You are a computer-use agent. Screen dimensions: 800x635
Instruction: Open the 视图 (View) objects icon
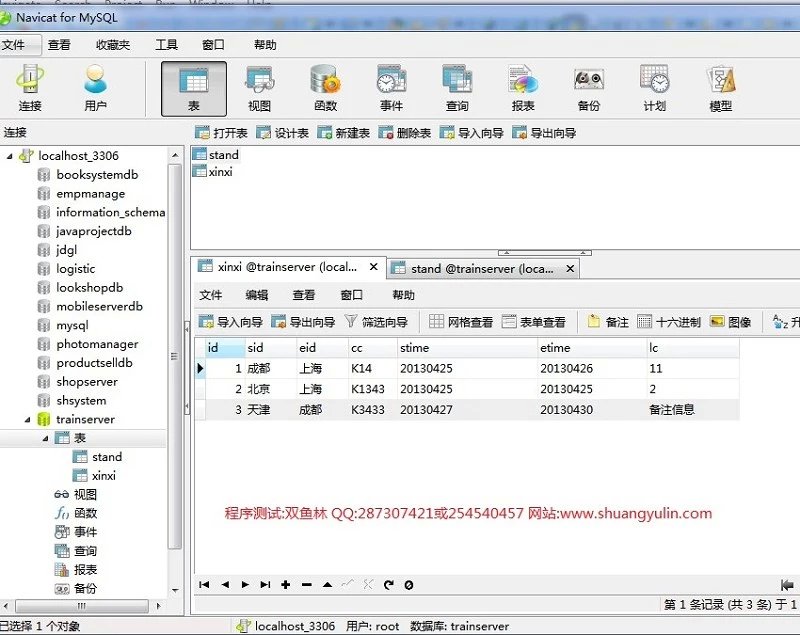(x=259, y=88)
